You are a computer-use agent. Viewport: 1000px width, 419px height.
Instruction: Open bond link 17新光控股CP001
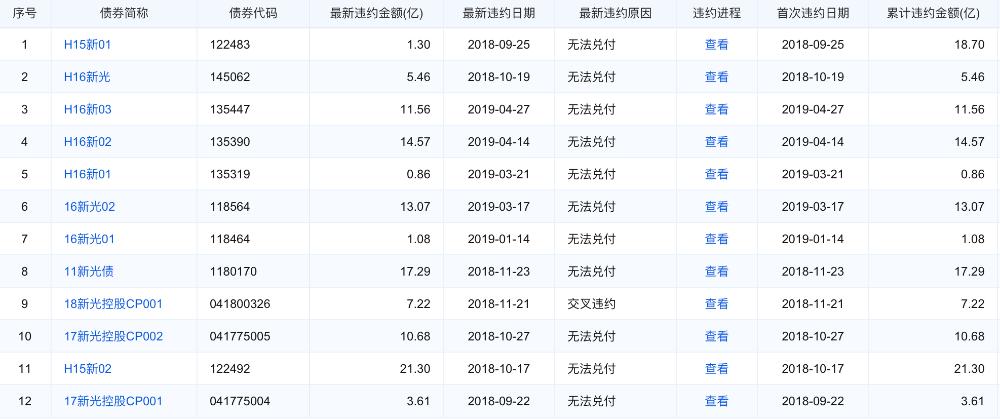click(x=114, y=401)
